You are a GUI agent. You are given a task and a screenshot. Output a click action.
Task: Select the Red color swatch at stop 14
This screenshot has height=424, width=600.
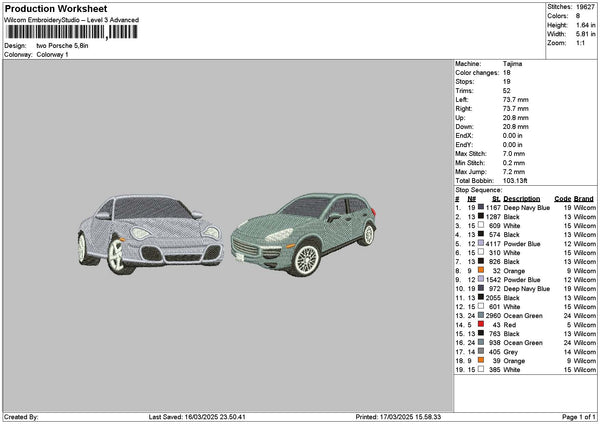pos(481,324)
